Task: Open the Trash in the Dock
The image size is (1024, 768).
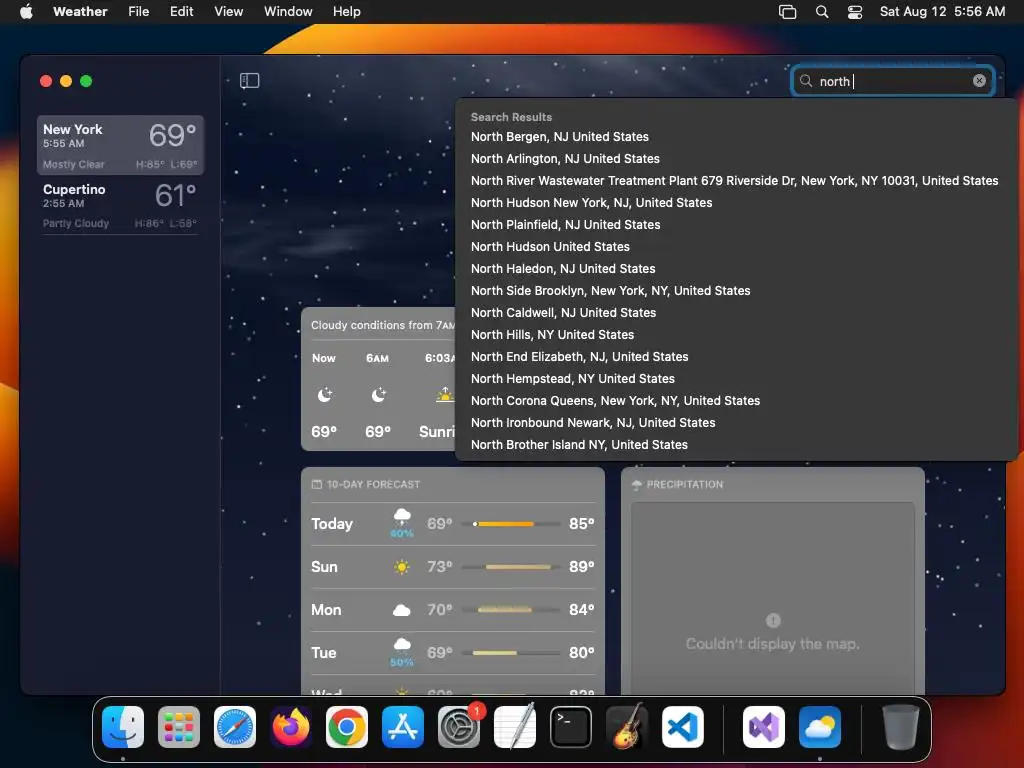Action: coord(901,727)
